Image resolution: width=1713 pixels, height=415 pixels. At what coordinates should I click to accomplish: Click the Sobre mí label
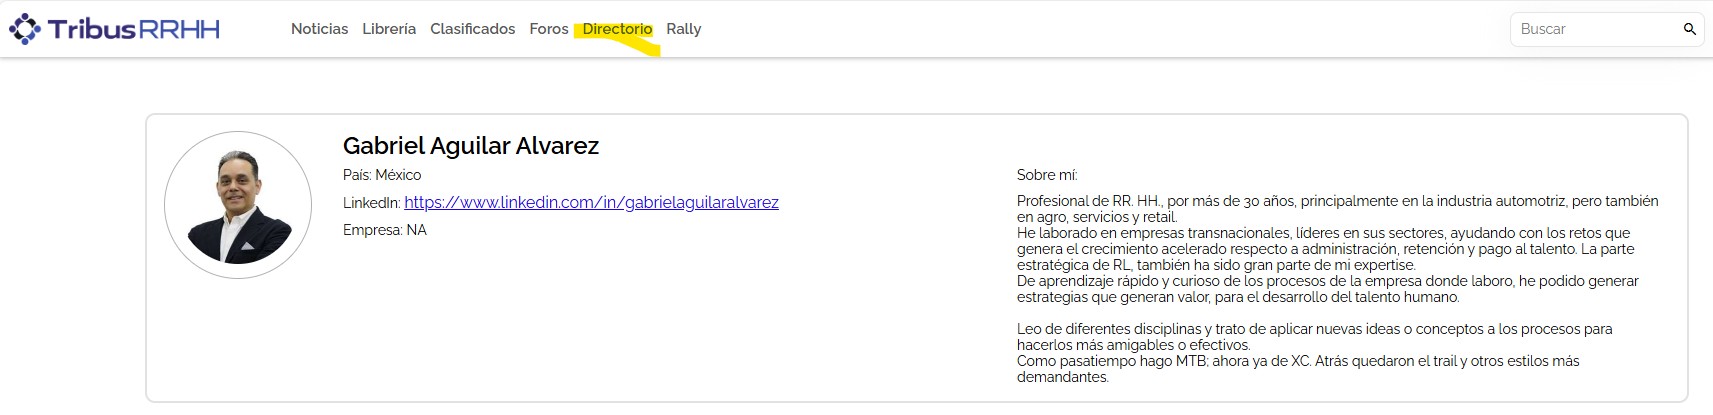[x=1046, y=175]
